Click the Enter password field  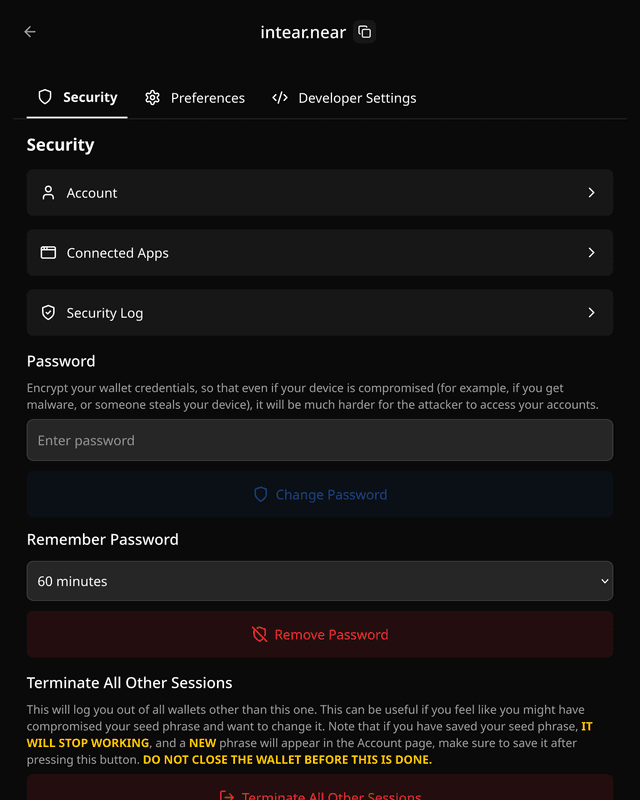[320, 440]
